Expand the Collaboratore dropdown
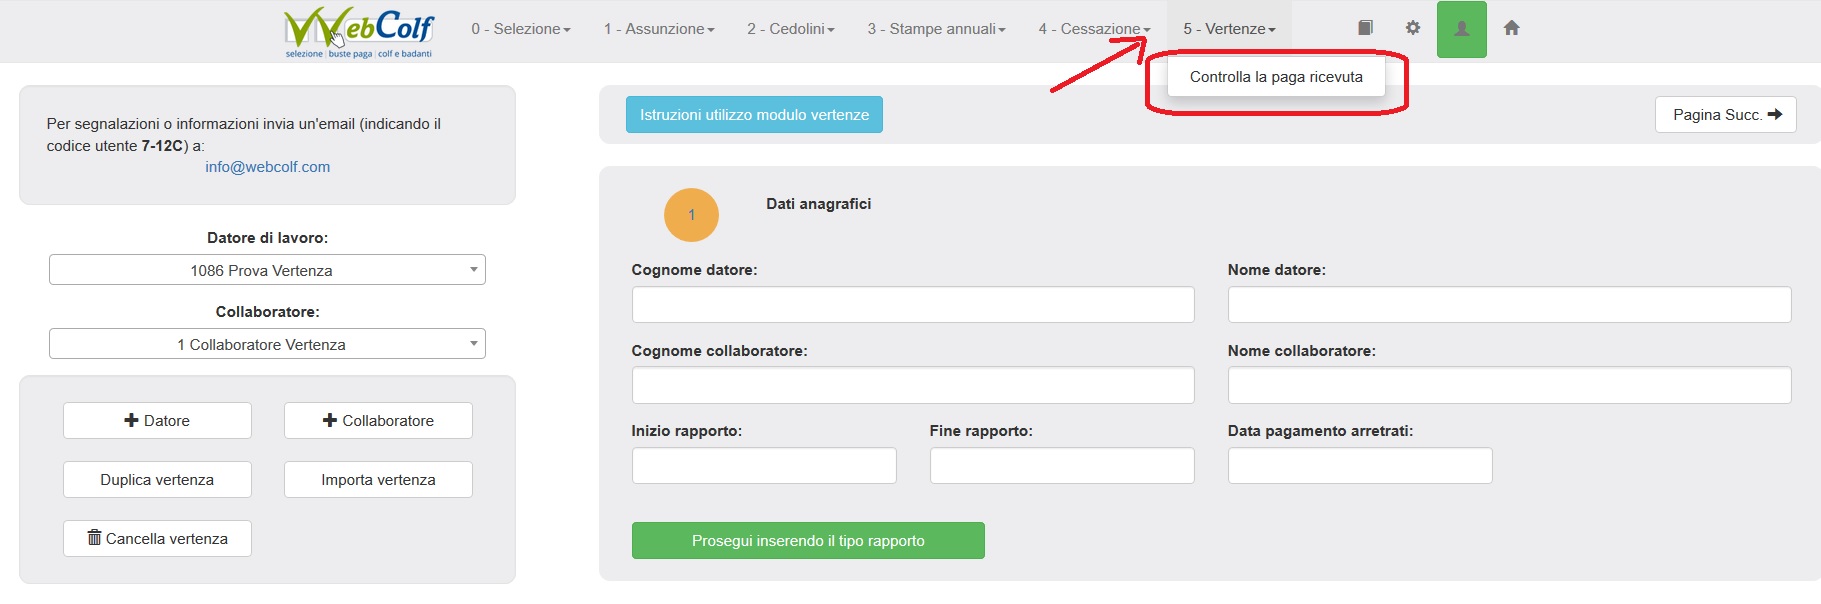The width and height of the screenshot is (1821, 604). pos(267,344)
